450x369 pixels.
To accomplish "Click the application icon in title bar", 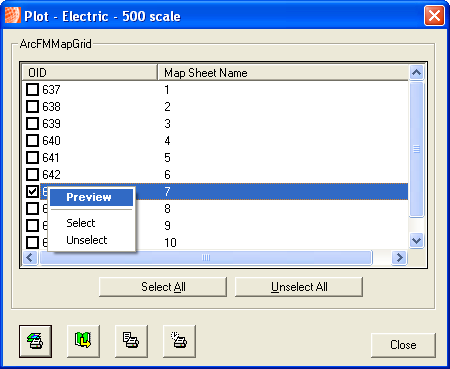I will click(13, 16).
